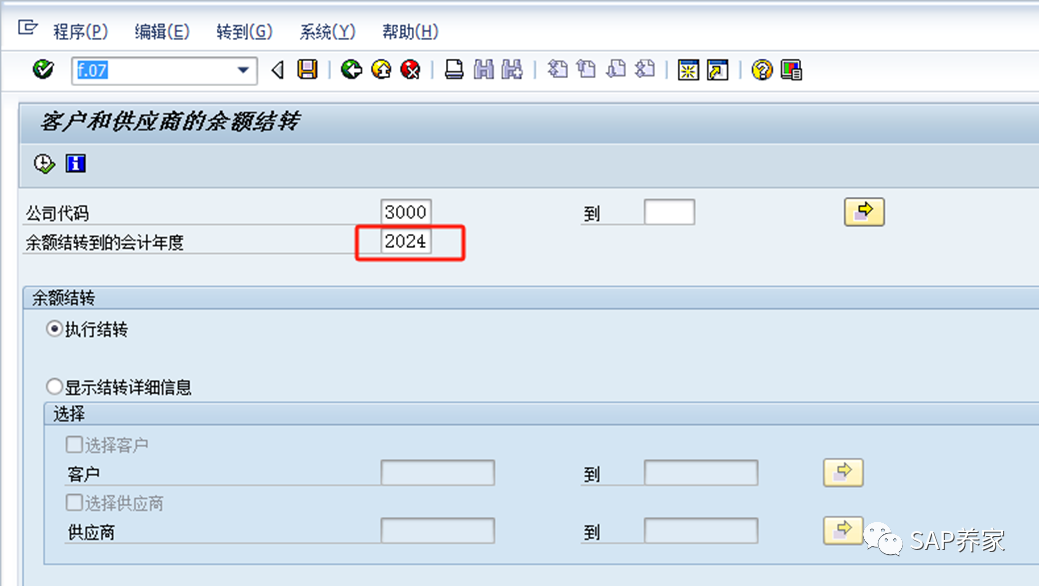
Task: Select the 显示结转详细信息 radio button
Action: (x=54, y=386)
